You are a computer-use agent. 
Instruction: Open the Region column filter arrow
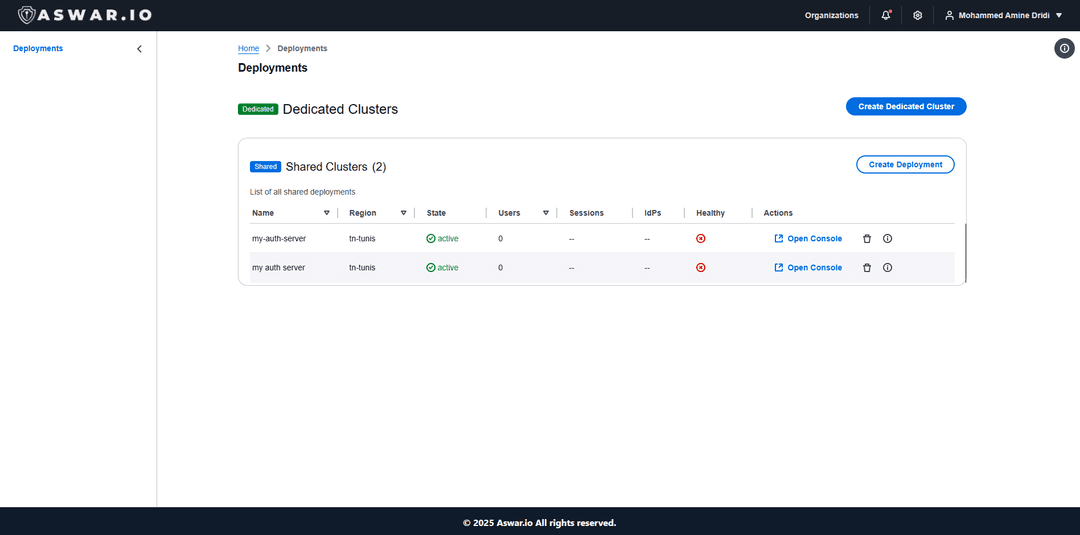point(404,213)
